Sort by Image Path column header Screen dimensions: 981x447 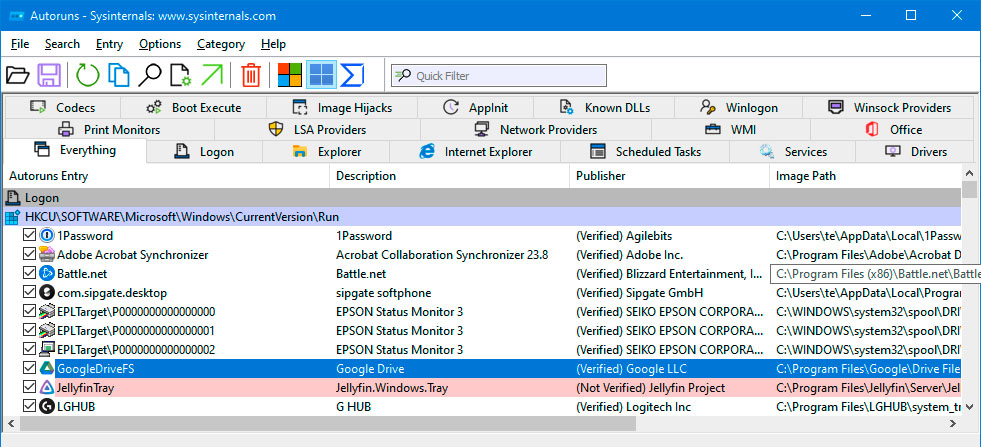coord(866,176)
